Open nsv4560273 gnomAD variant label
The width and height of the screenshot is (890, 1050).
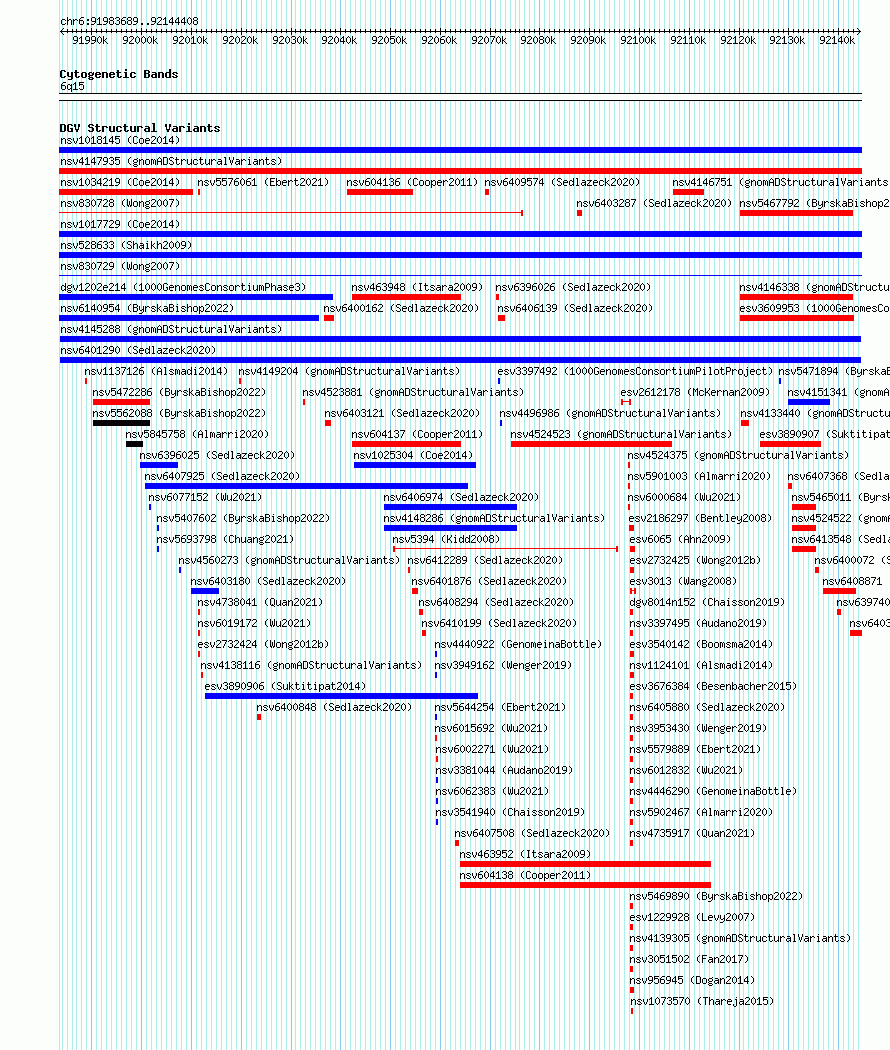[289, 560]
